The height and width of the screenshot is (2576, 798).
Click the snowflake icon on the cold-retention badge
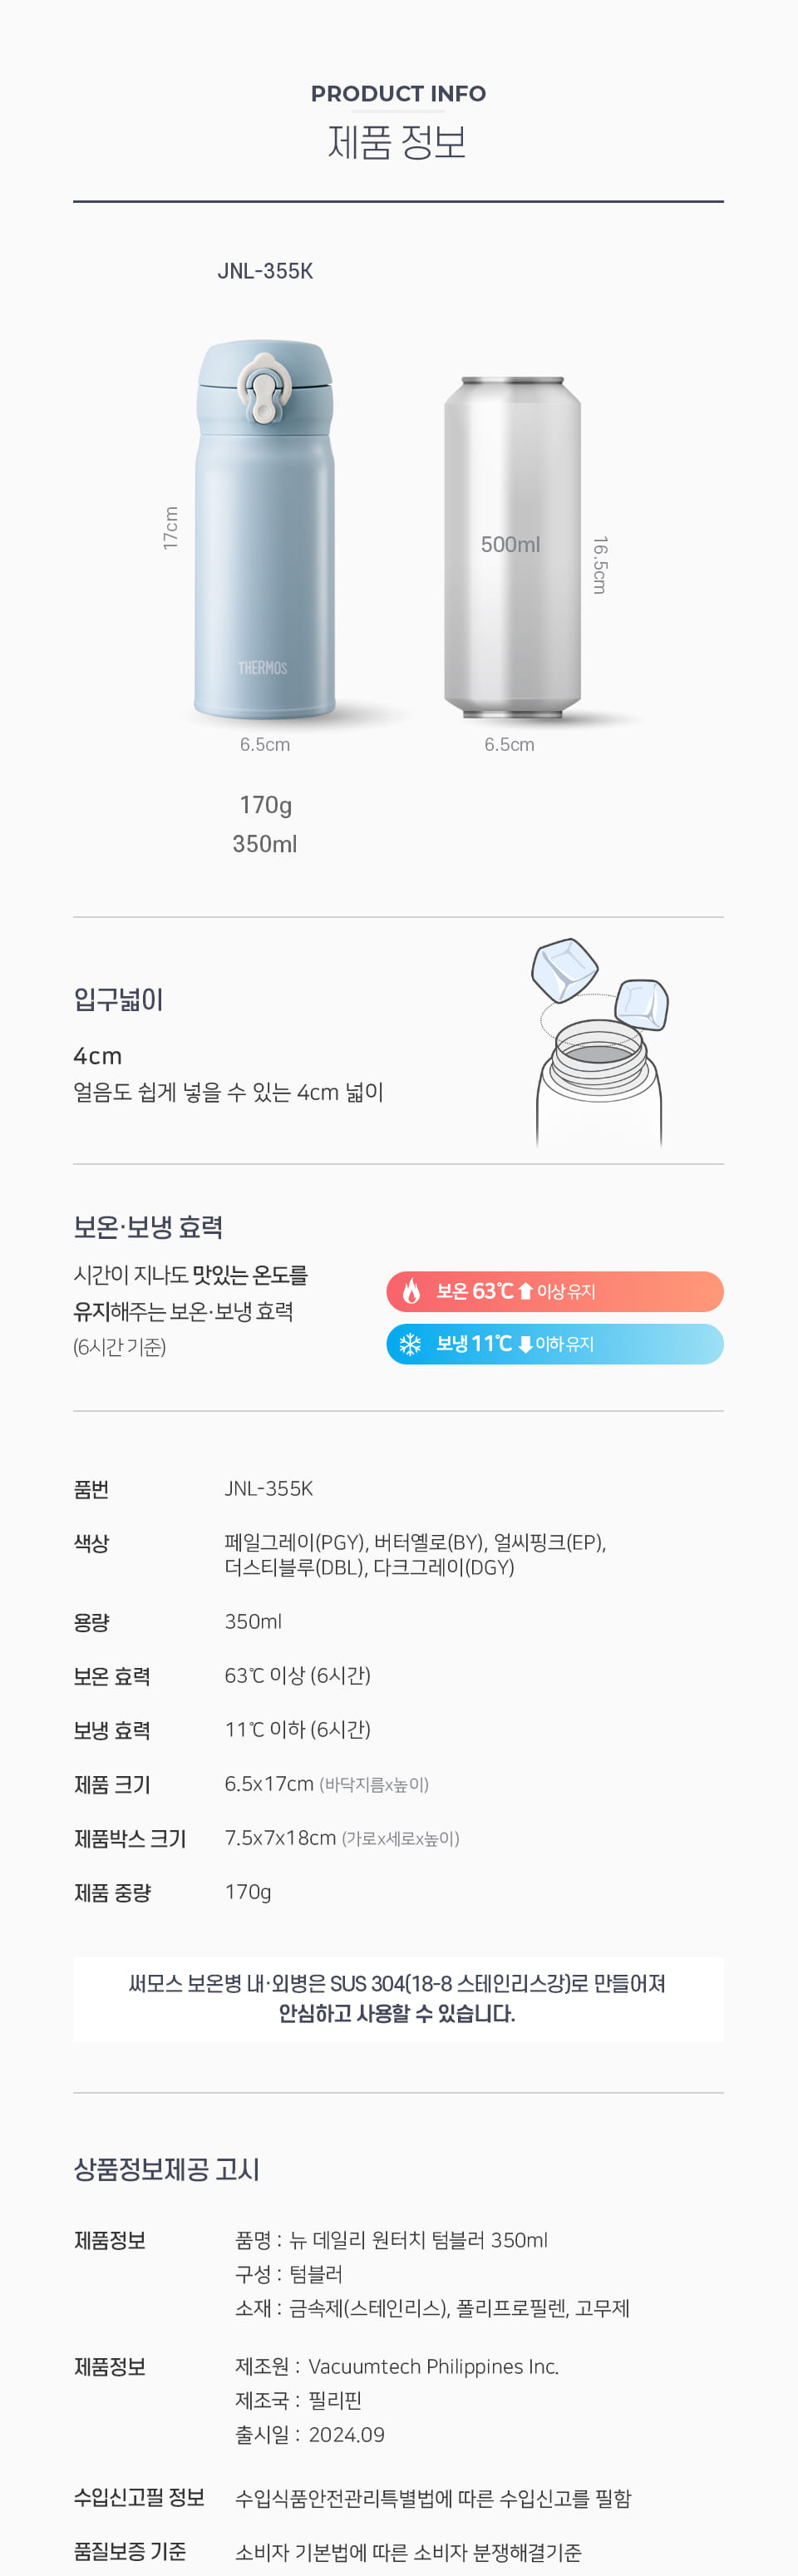pos(410,1344)
